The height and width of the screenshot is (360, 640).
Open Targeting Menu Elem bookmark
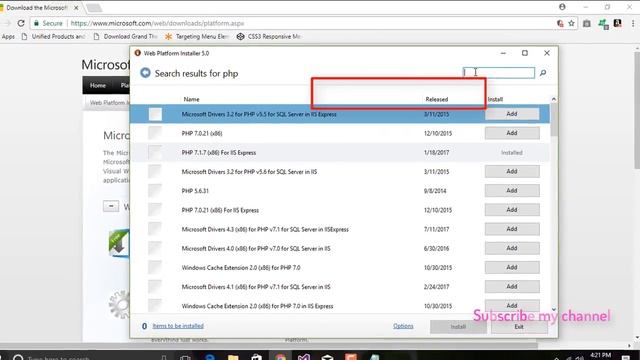tap(197, 36)
